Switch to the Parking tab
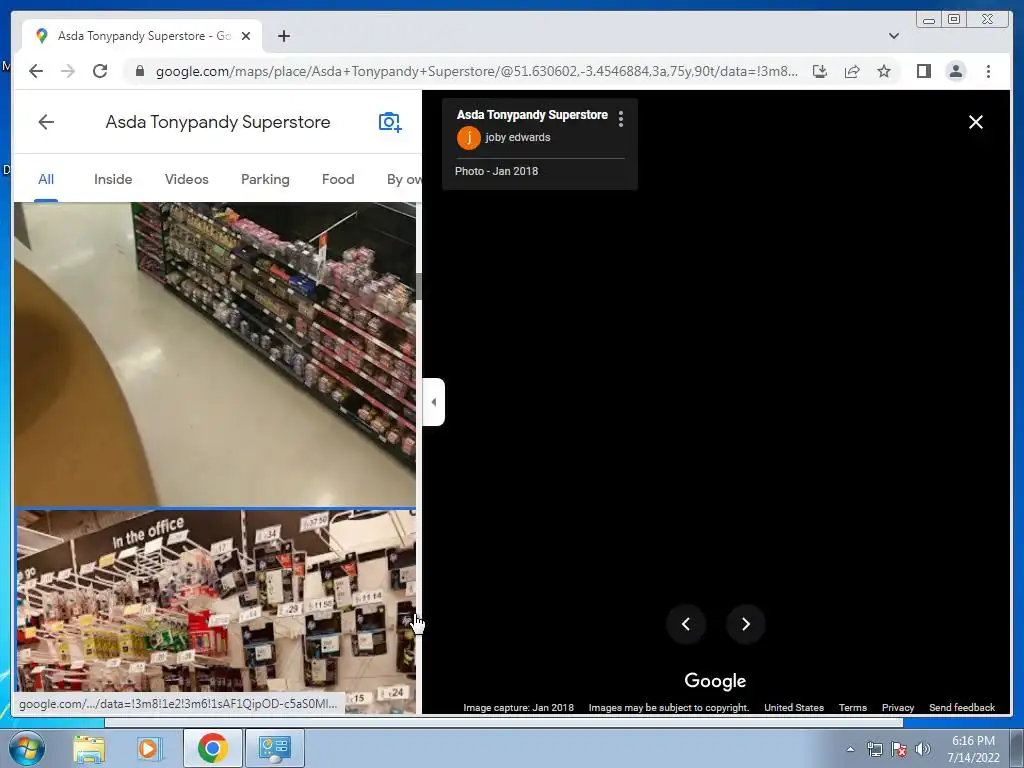Viewport: 1024px width, 768px height. 265,180
